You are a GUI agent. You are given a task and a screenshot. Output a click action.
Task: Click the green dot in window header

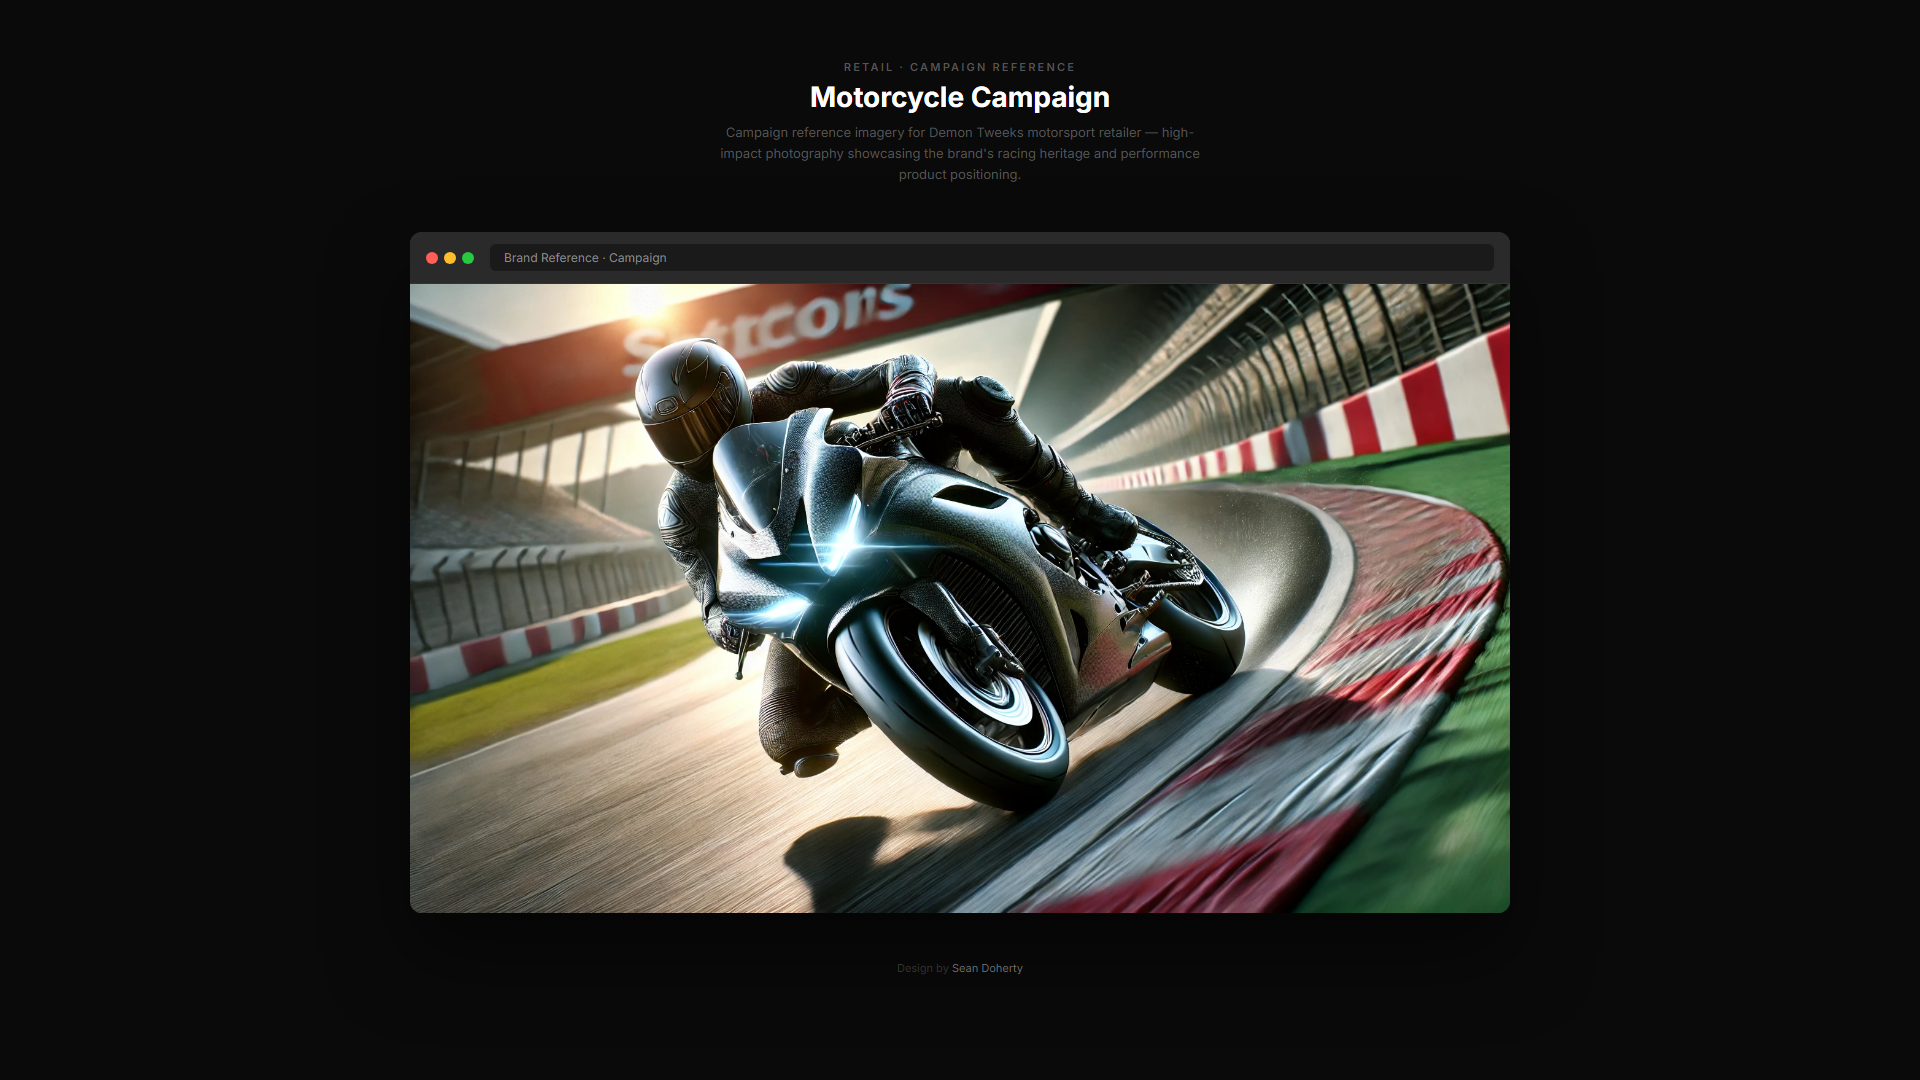coord(468,258)
